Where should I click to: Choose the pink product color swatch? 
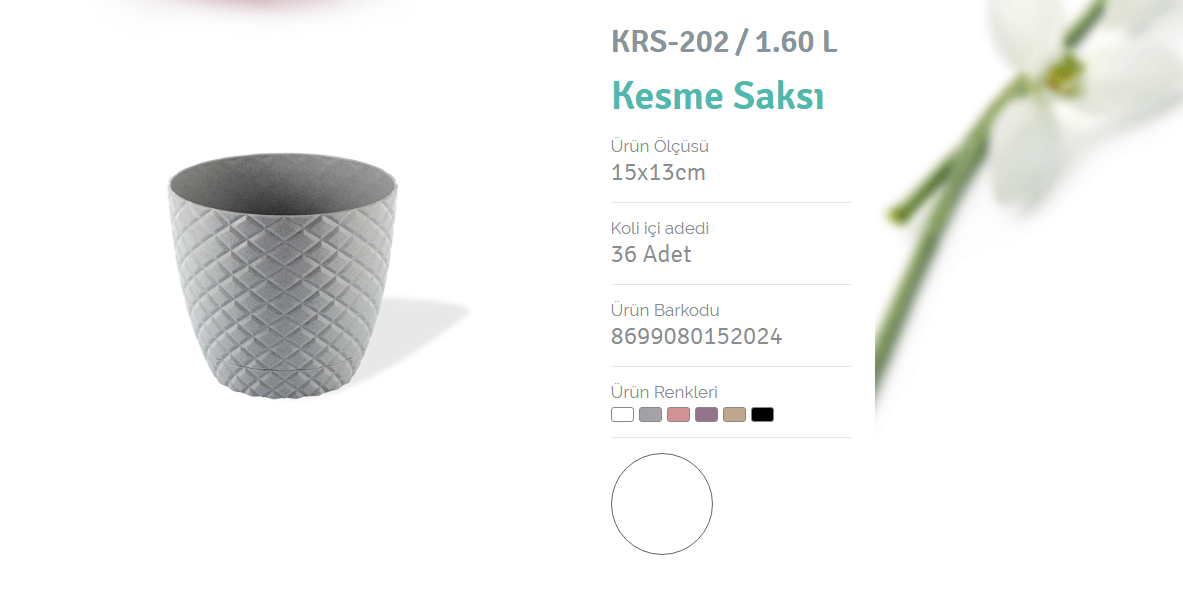coord(678,414)
